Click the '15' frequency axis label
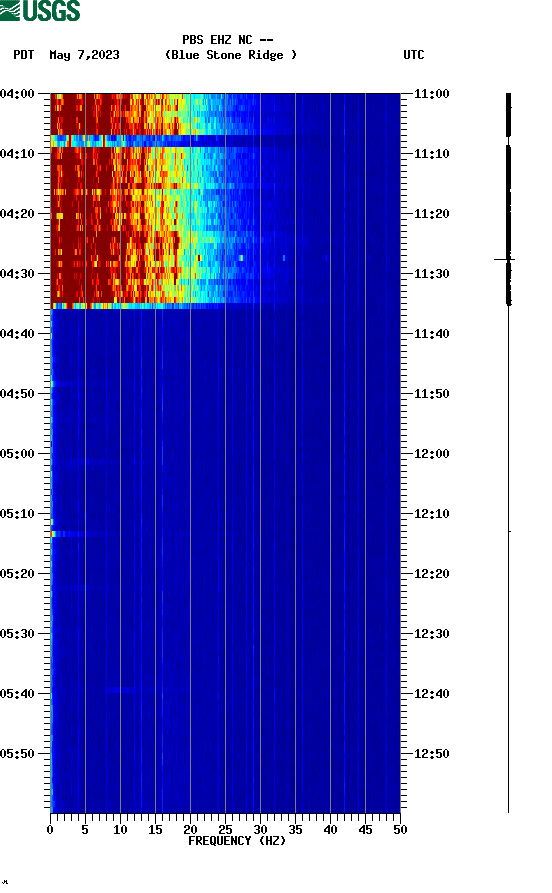 155,830
